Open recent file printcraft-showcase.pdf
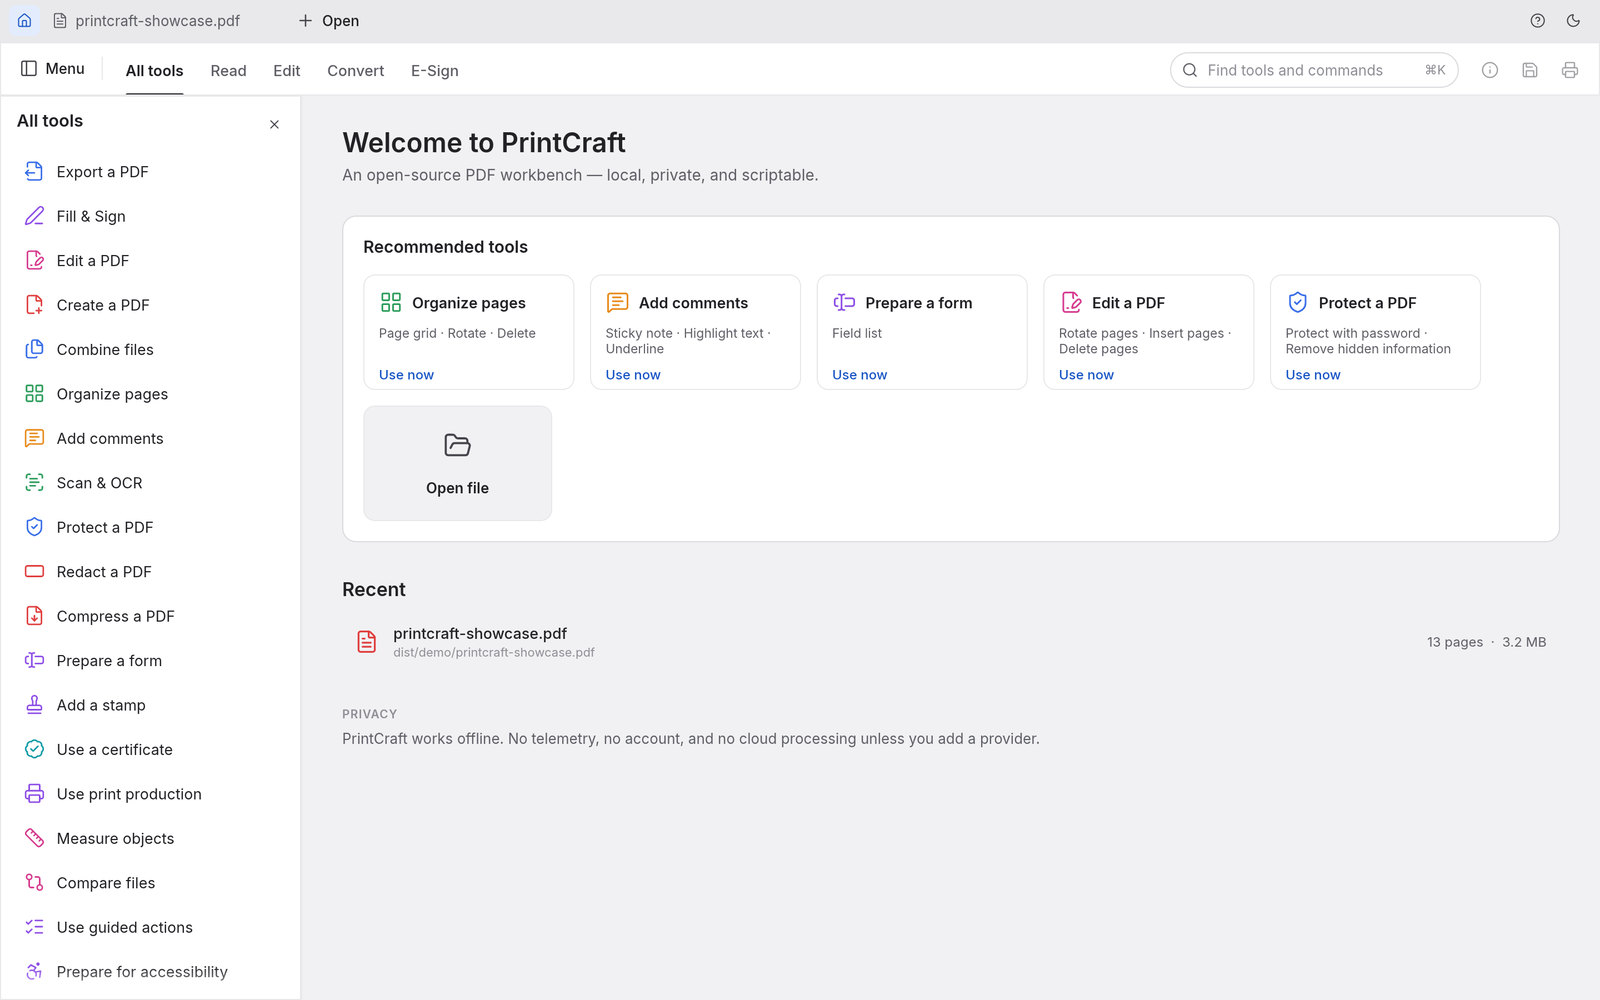The width and height of the screenshot is (1600, 1000). tap(950, 642)
